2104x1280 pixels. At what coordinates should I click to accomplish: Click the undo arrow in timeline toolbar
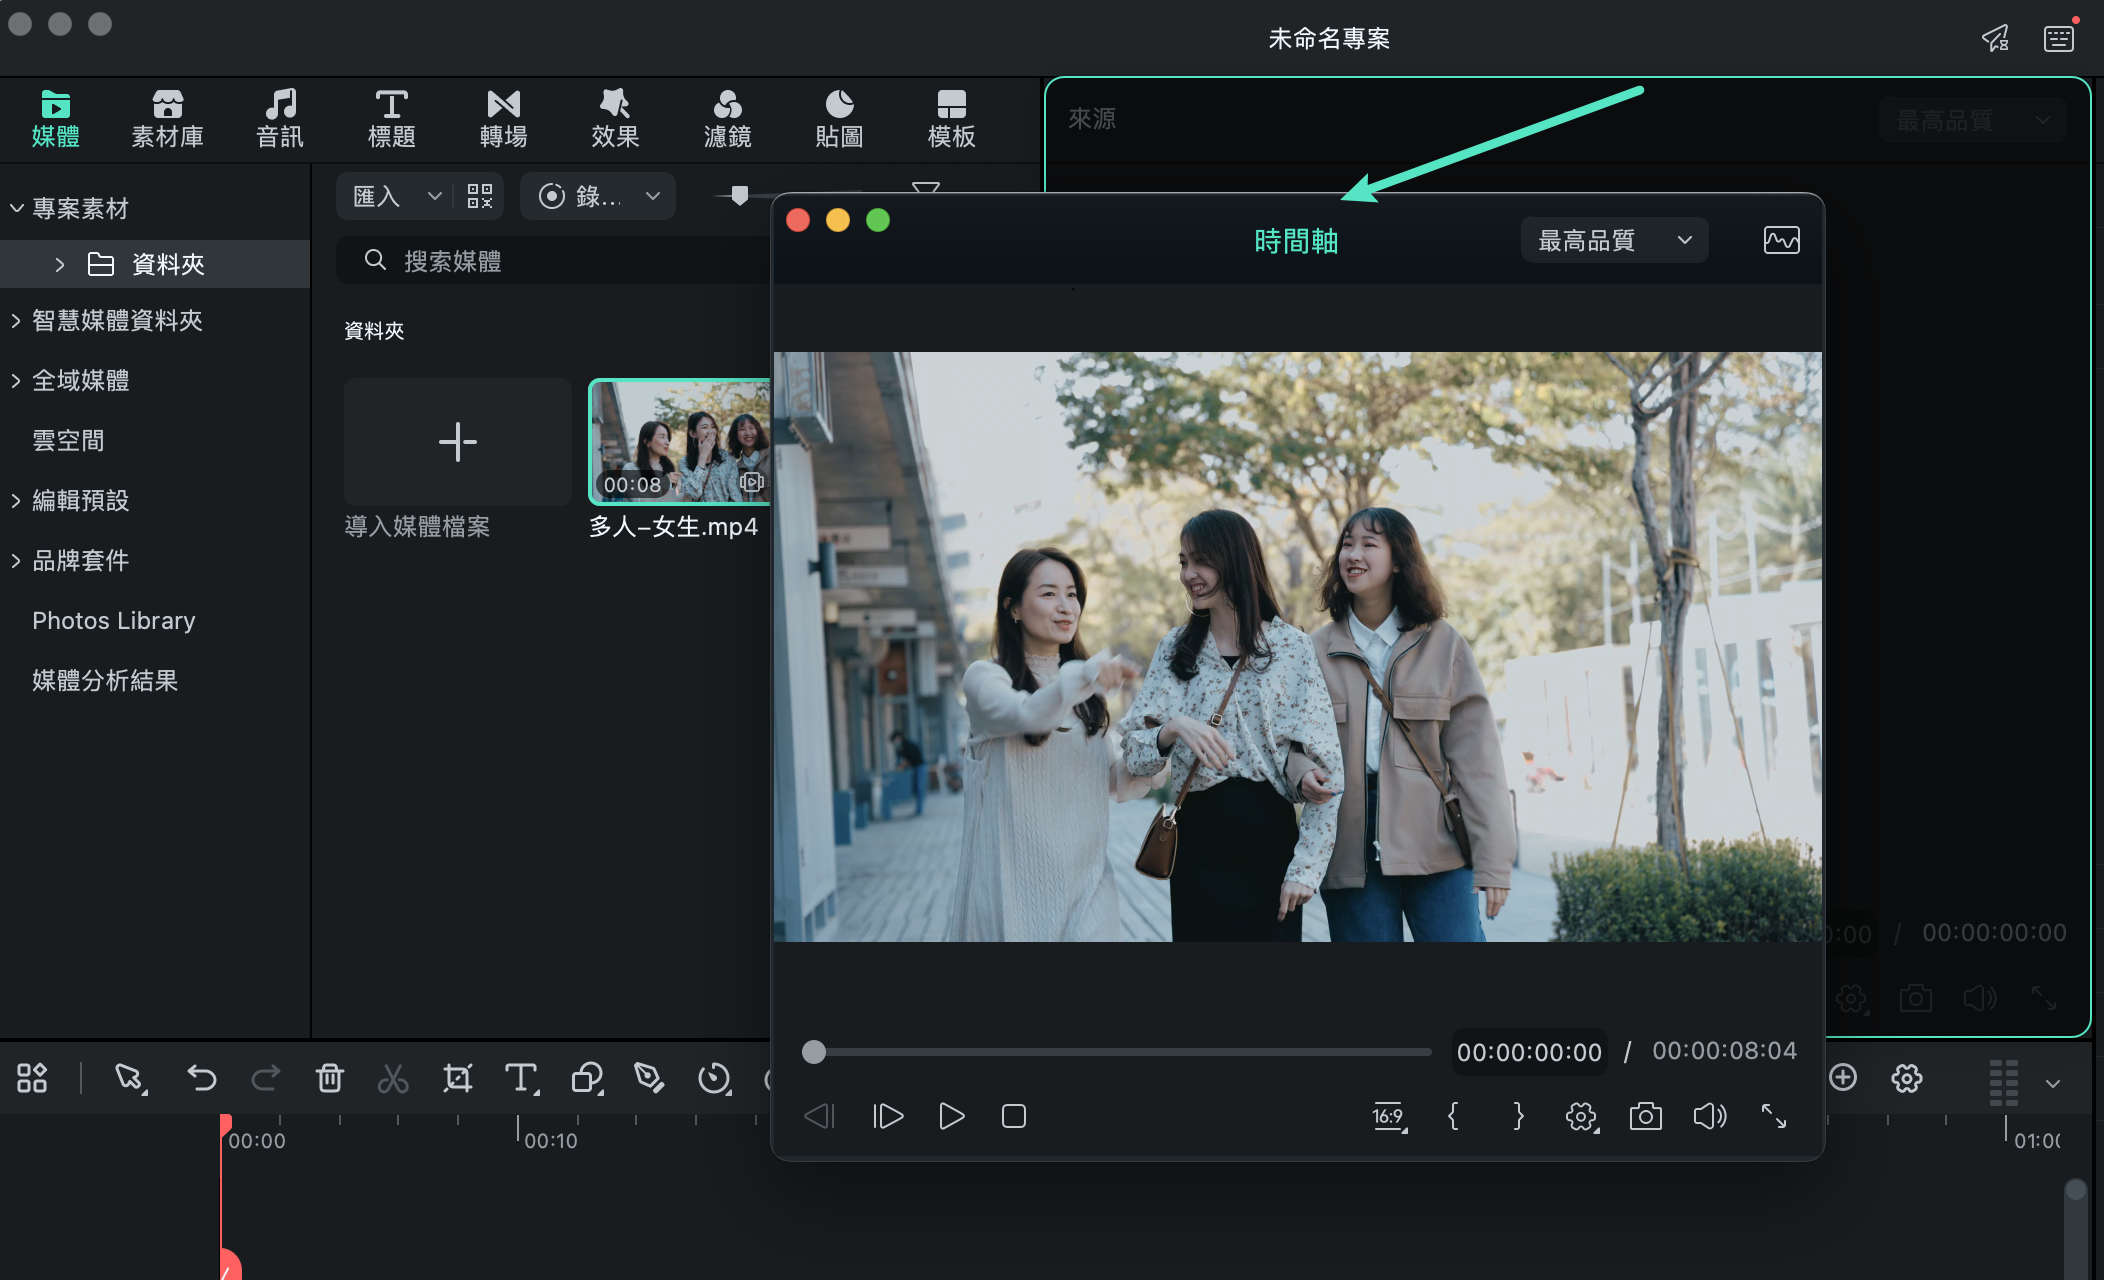pos(202,1078)
